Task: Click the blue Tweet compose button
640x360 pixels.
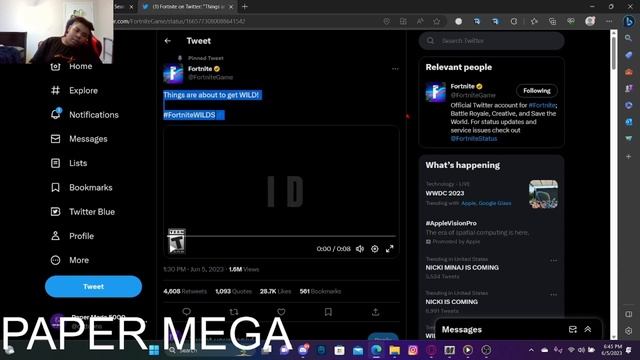Action: pos(93,287)
